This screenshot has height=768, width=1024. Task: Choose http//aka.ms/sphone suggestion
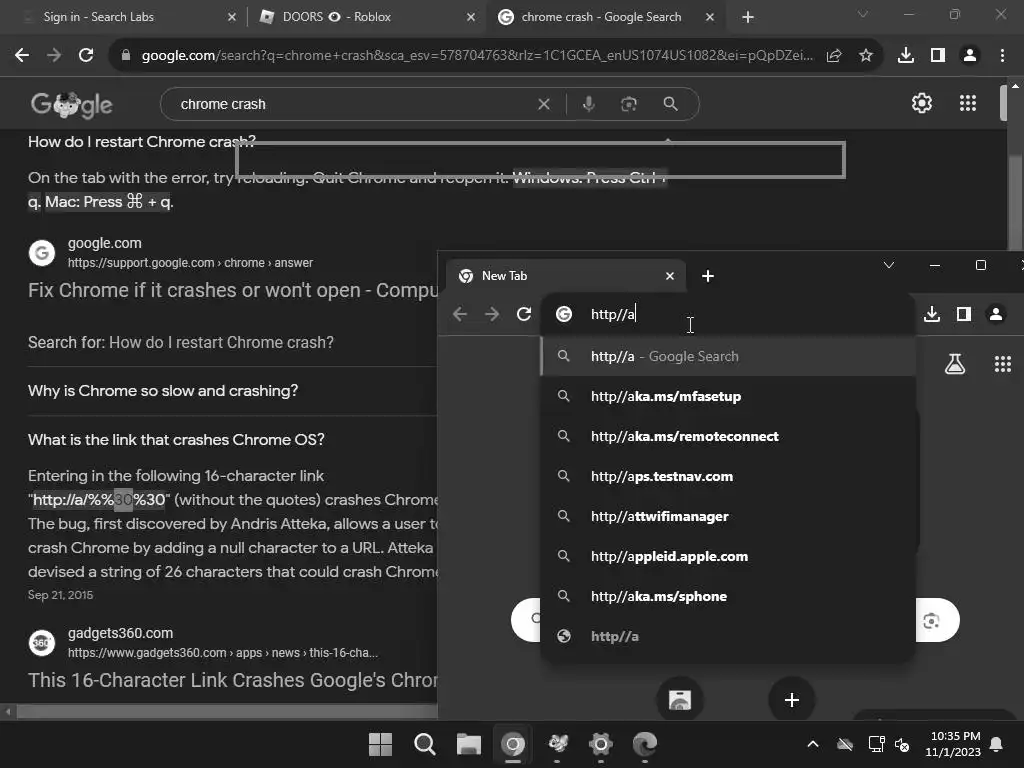[728, 596]
